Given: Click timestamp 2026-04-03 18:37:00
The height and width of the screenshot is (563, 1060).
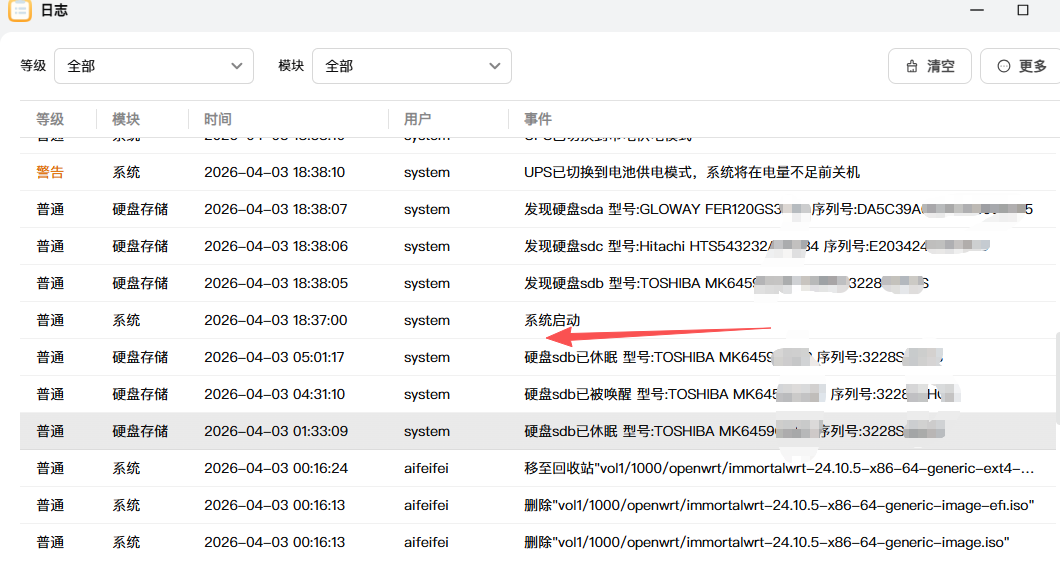Looking at the screenshot, I should 276,320.
